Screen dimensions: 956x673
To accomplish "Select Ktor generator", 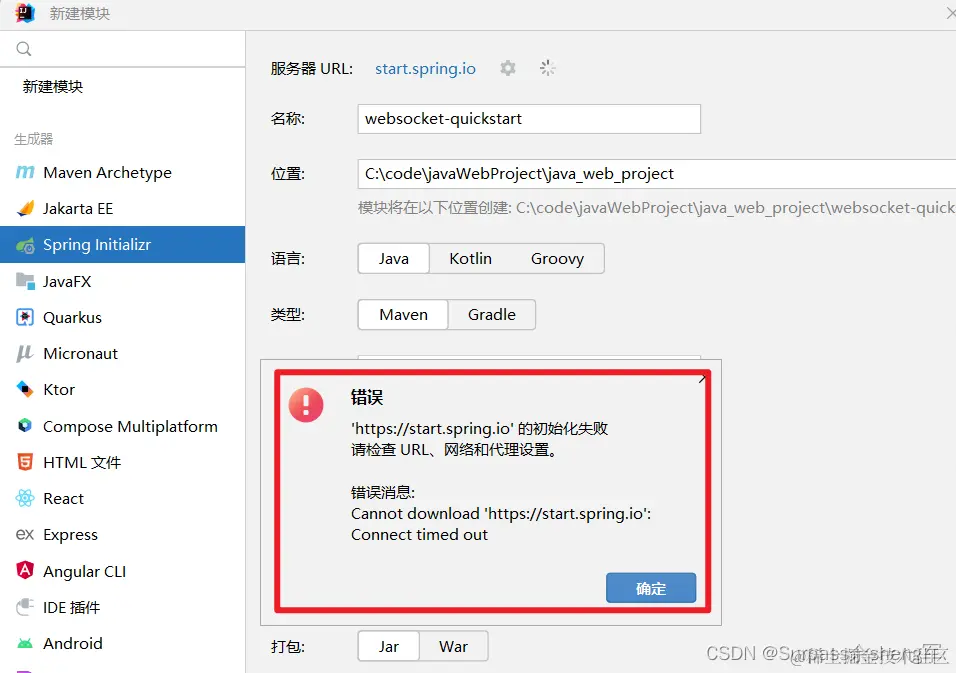I will pos(123,389).
